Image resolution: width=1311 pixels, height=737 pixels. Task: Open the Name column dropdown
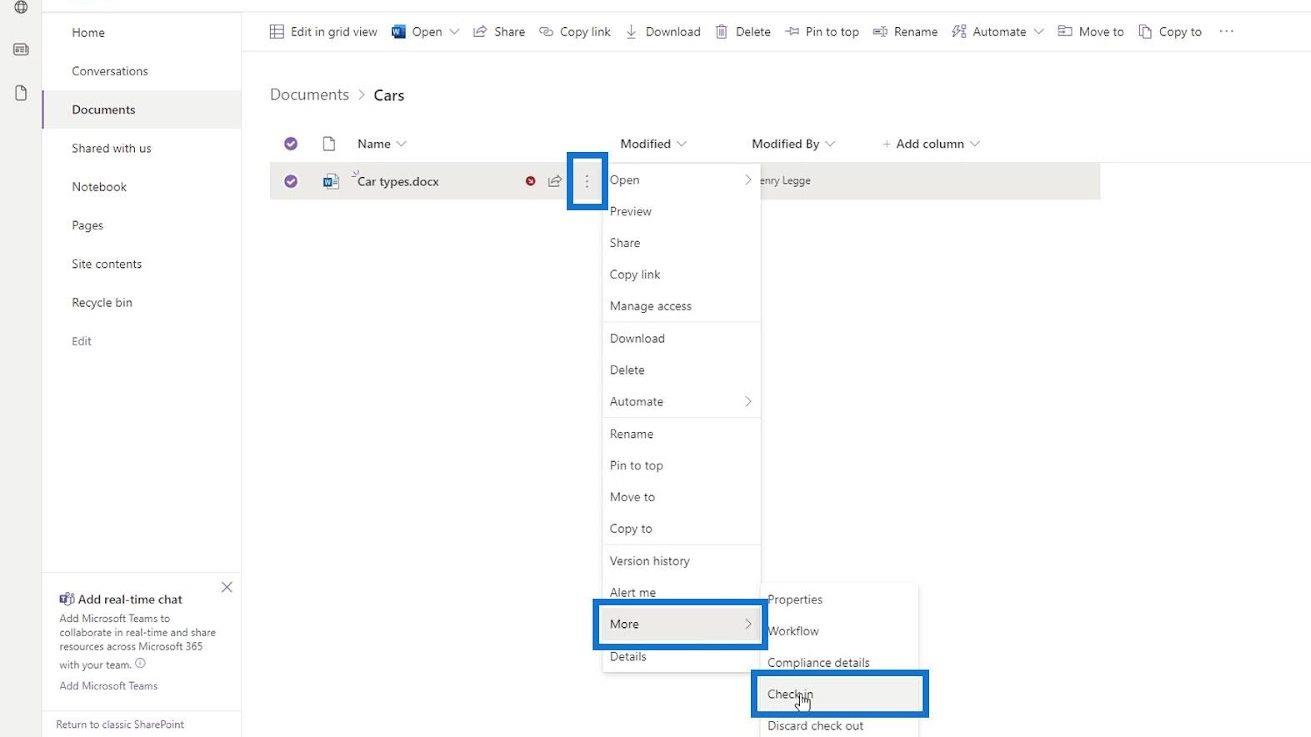click(382, 144)
